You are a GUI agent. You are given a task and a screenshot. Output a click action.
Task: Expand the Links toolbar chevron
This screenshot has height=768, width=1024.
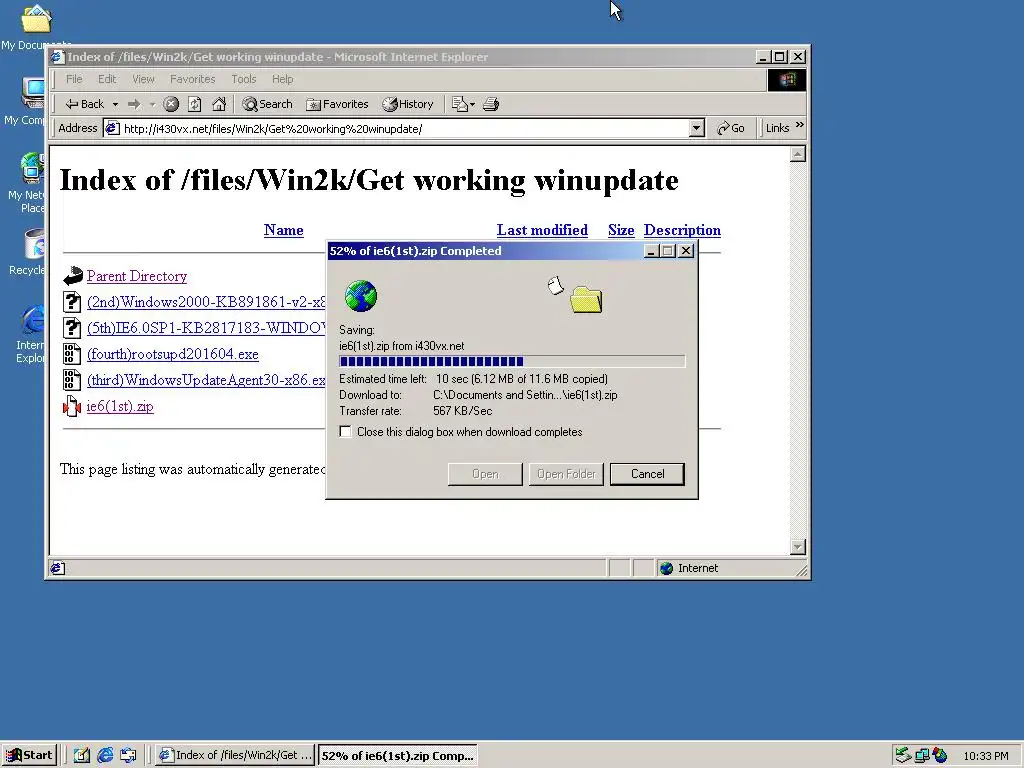coord(800,125)
